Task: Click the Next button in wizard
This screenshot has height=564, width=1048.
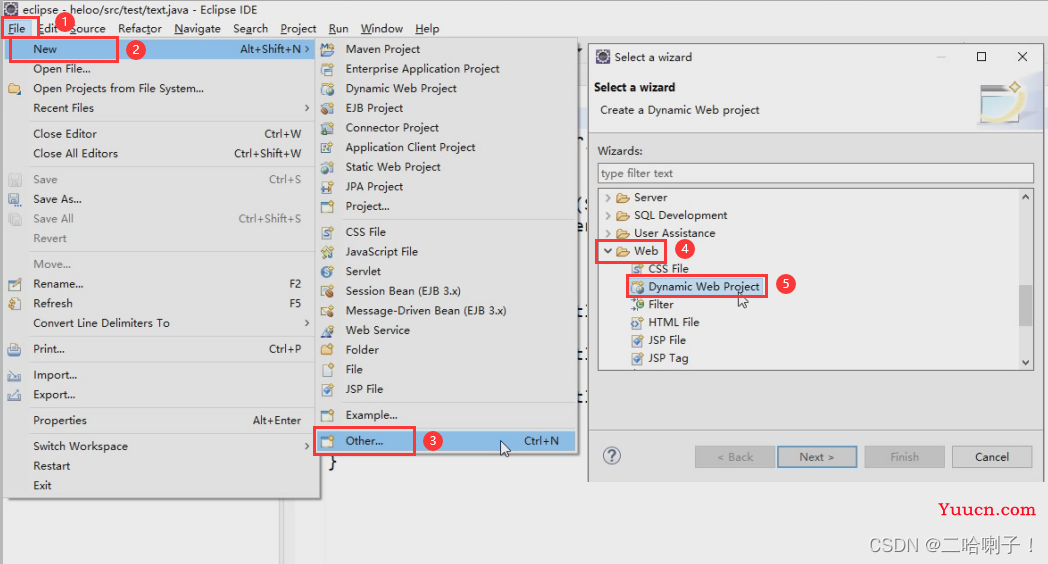Action: (817, 457)
